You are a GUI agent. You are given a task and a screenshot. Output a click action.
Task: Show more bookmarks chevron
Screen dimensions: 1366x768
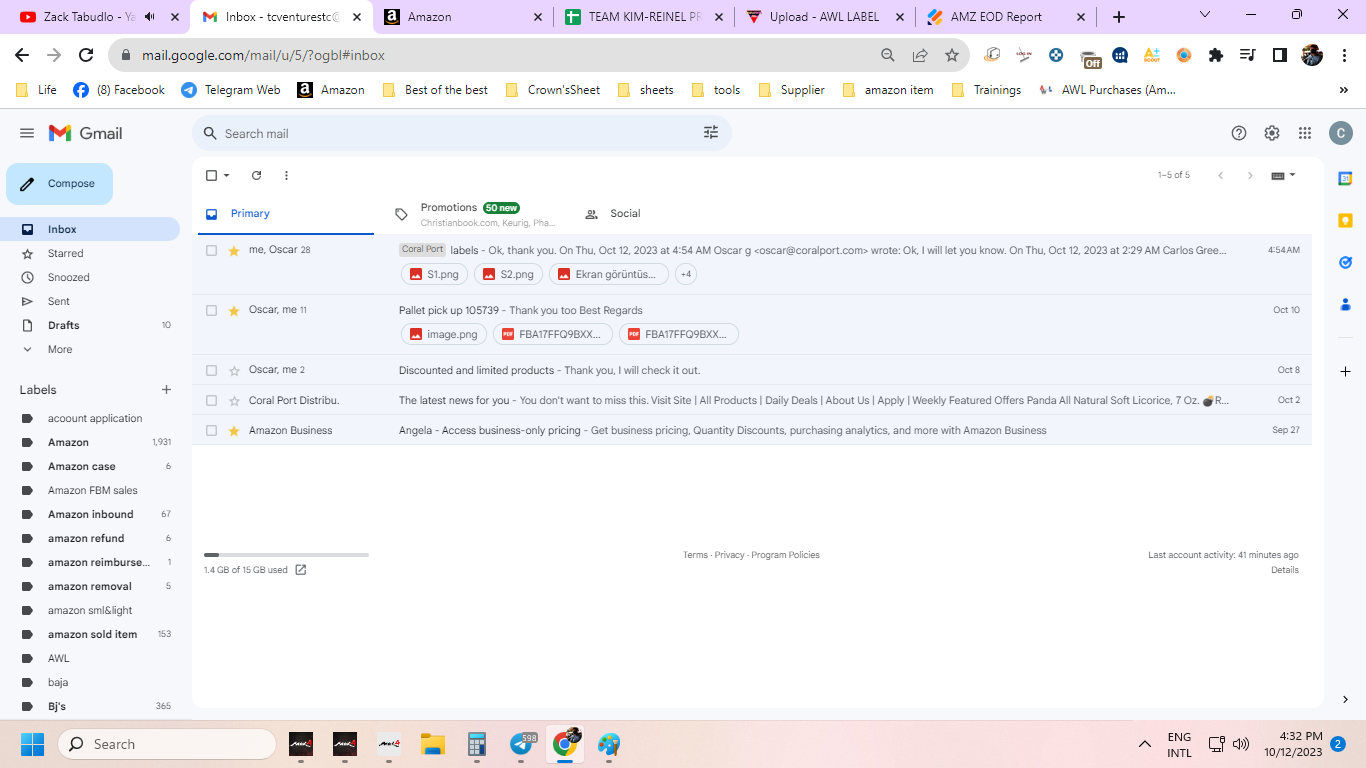click(1343, 90)
